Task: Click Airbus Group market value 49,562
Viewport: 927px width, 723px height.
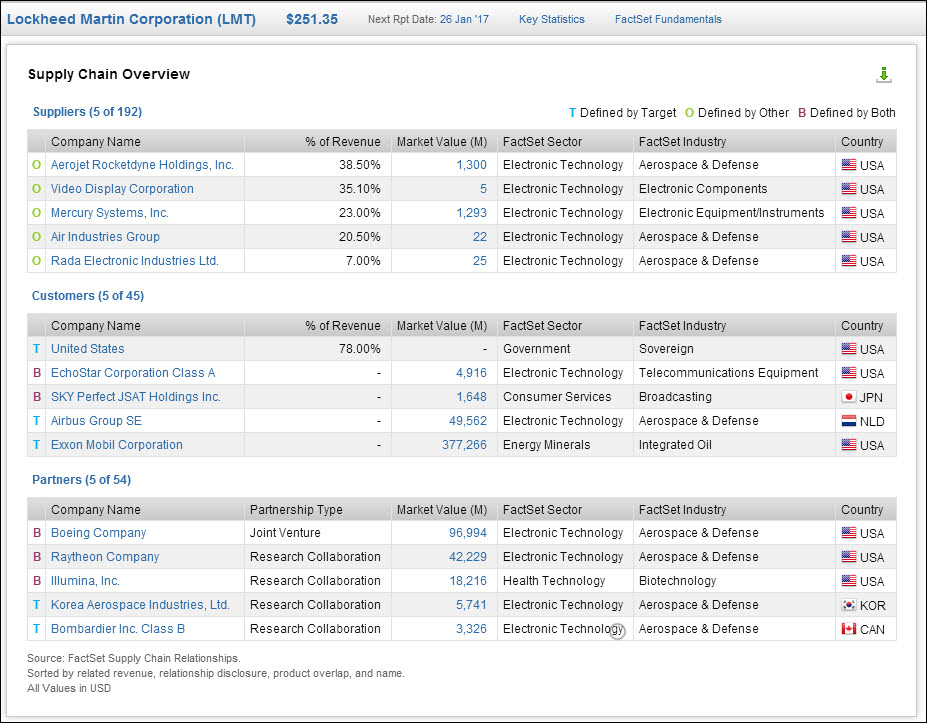Action: click(468, 421)
